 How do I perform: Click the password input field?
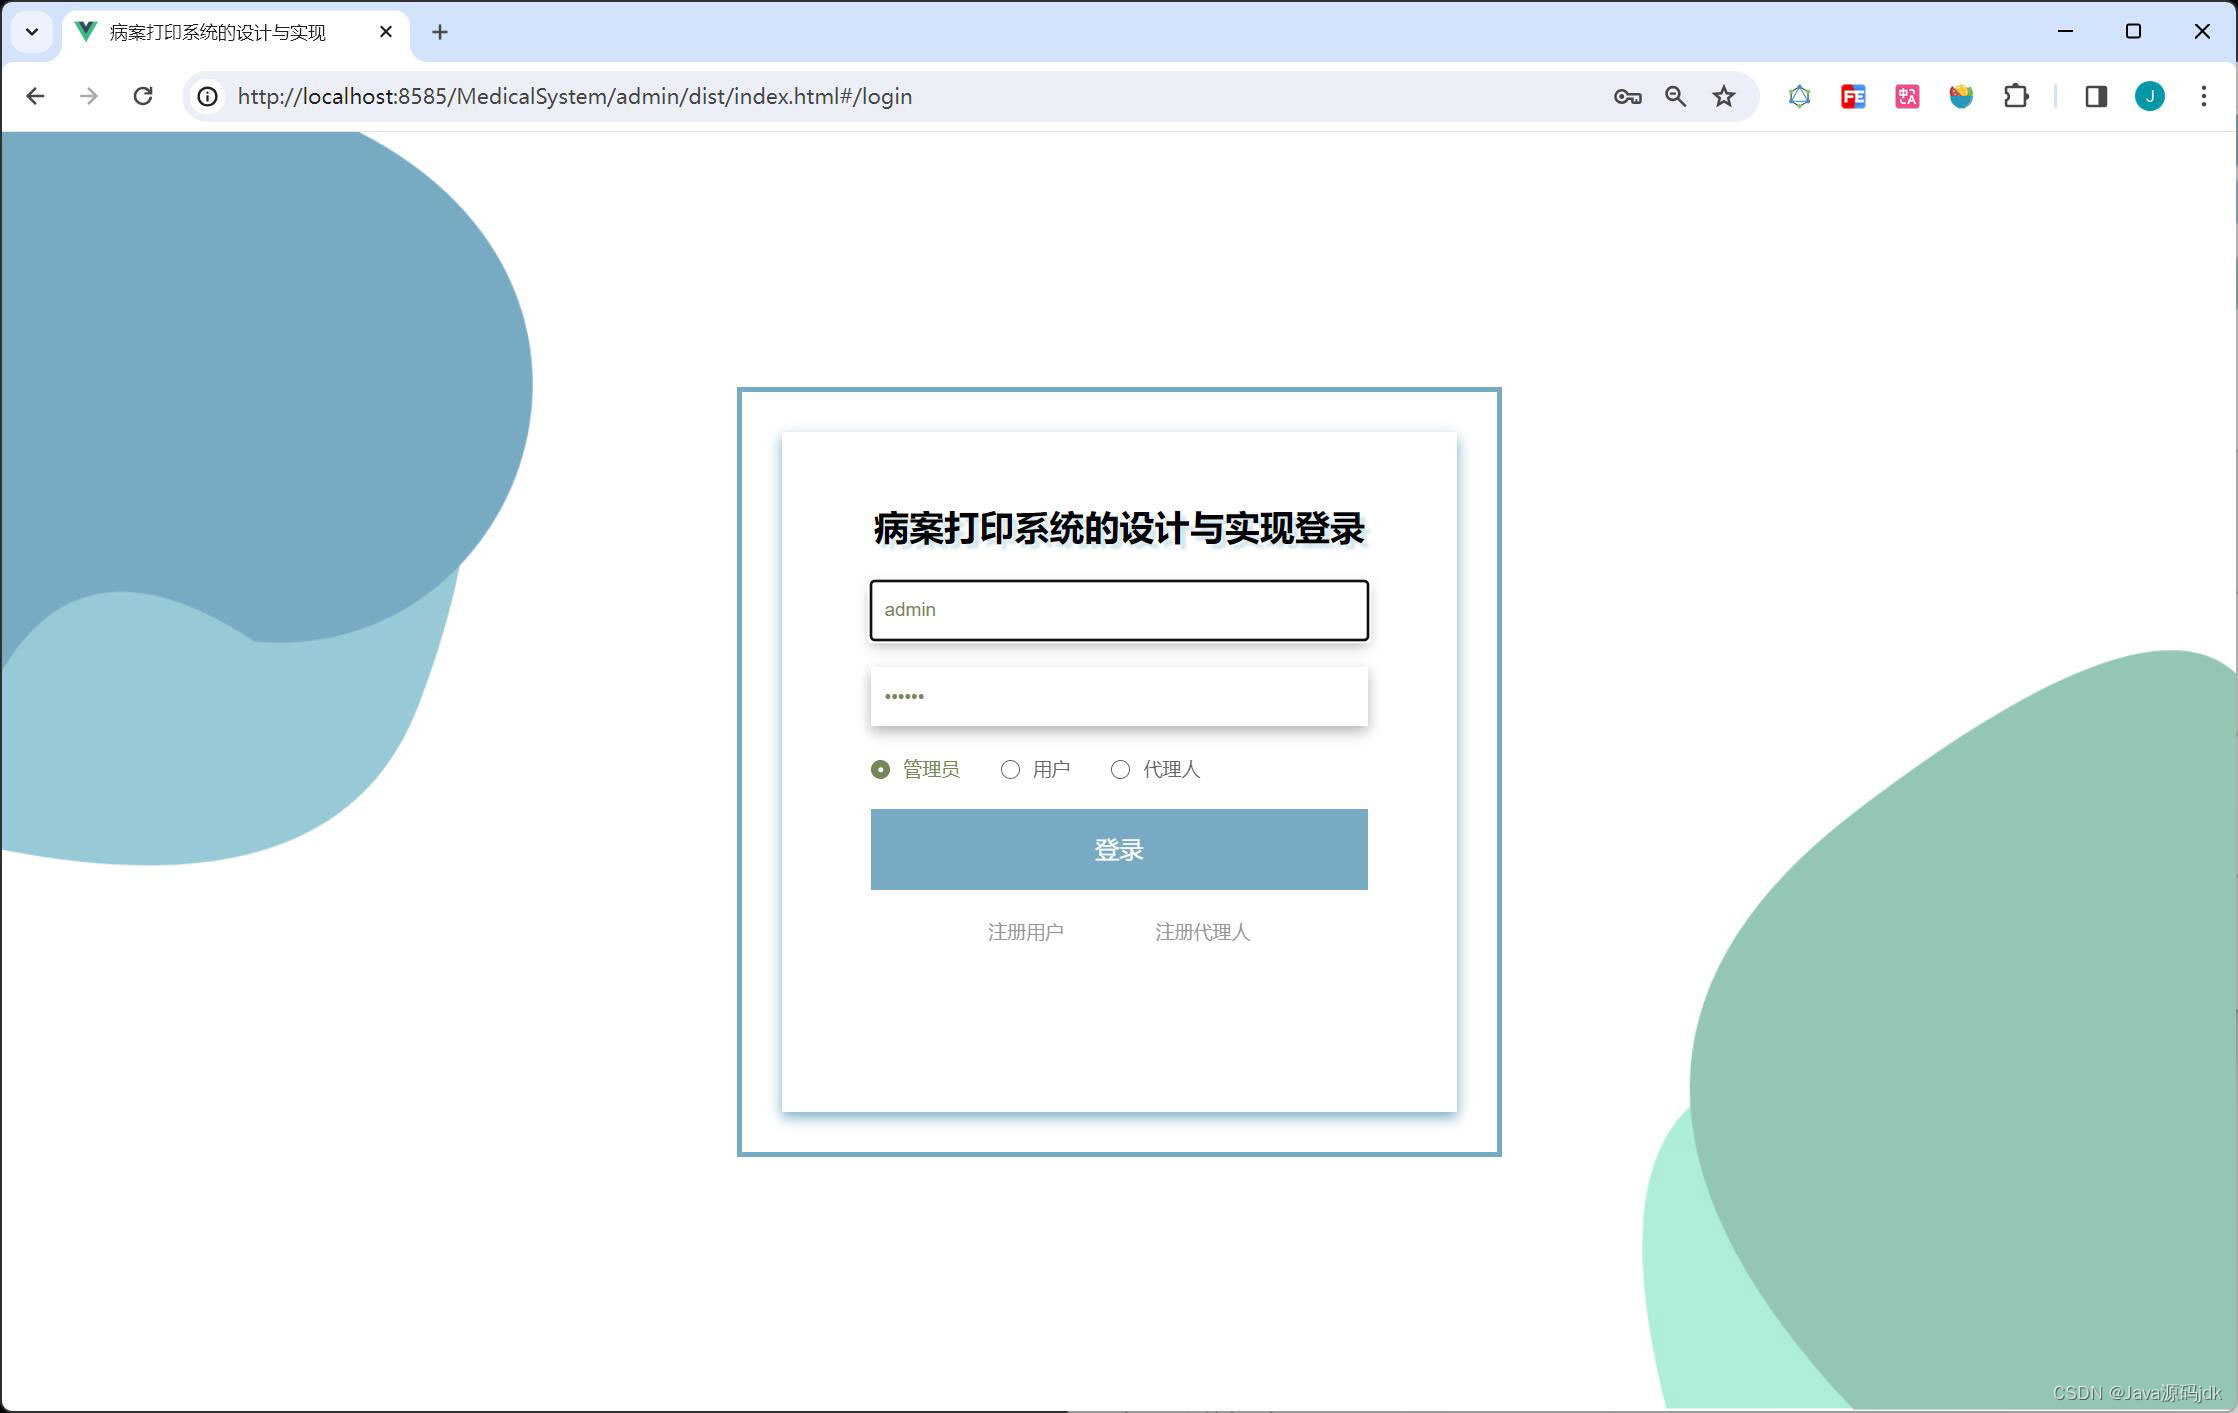point(1118,696)
